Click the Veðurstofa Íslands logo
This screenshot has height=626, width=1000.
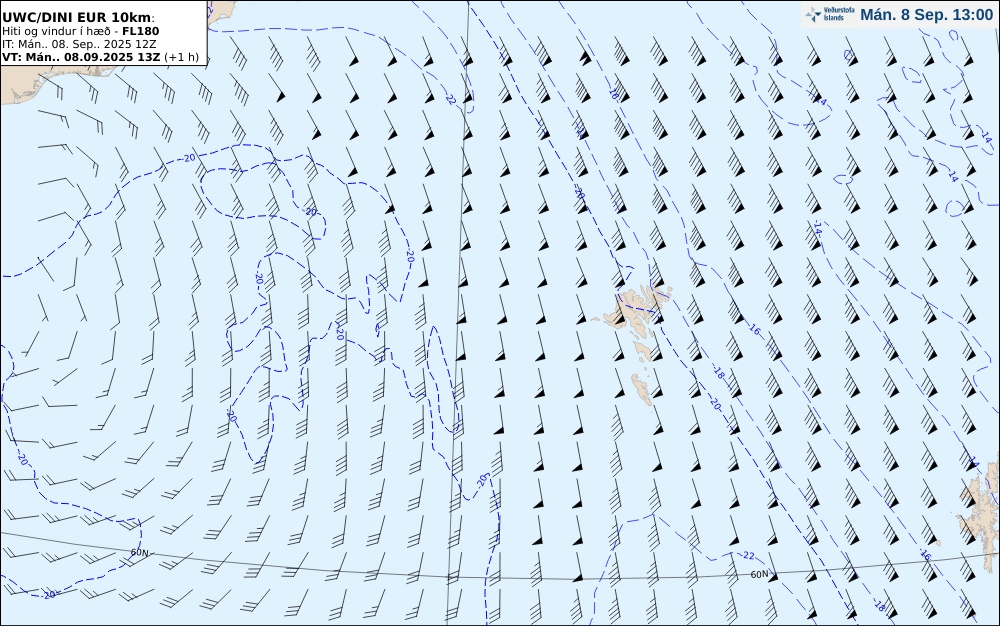click(830, 15)
